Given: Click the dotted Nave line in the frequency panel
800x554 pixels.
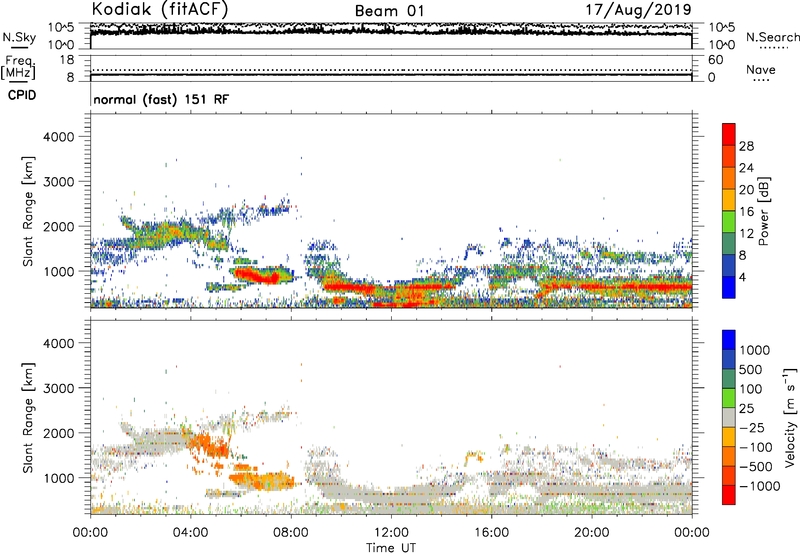Looking at the screenshot, I should point(391,70).
